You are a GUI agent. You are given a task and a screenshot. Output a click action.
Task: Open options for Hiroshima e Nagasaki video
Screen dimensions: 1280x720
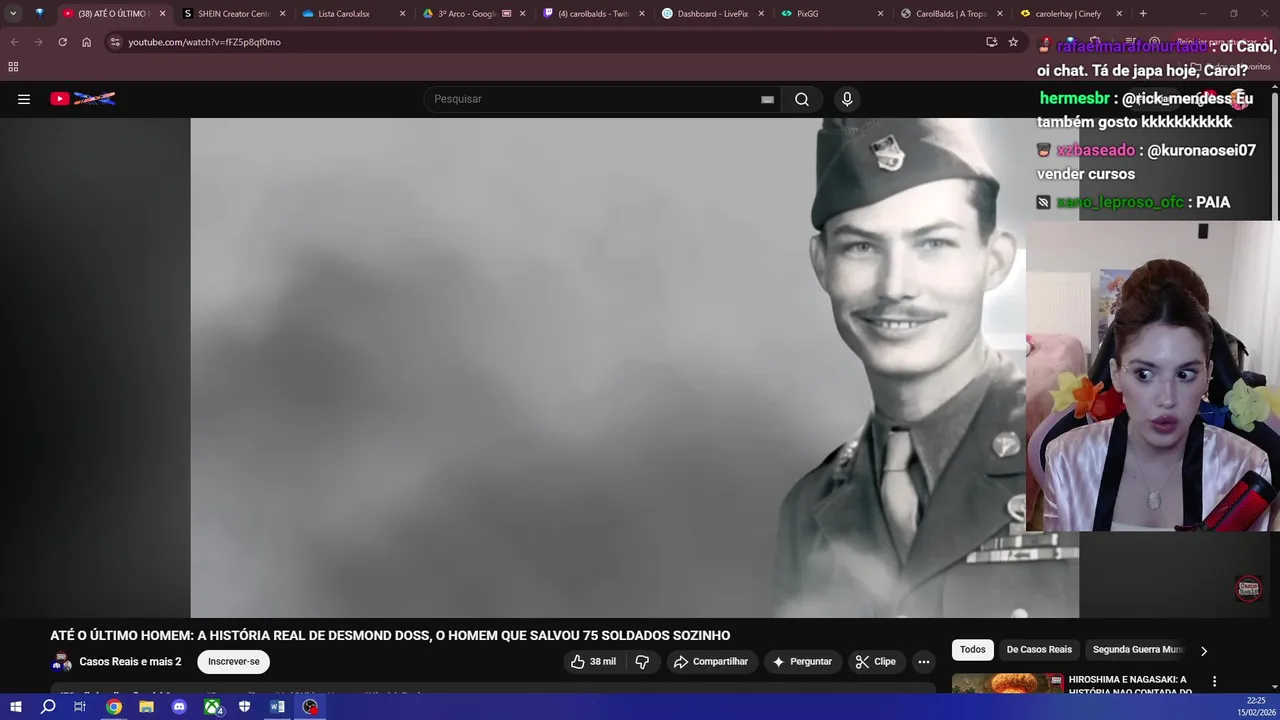click(x=1215, y=682)
